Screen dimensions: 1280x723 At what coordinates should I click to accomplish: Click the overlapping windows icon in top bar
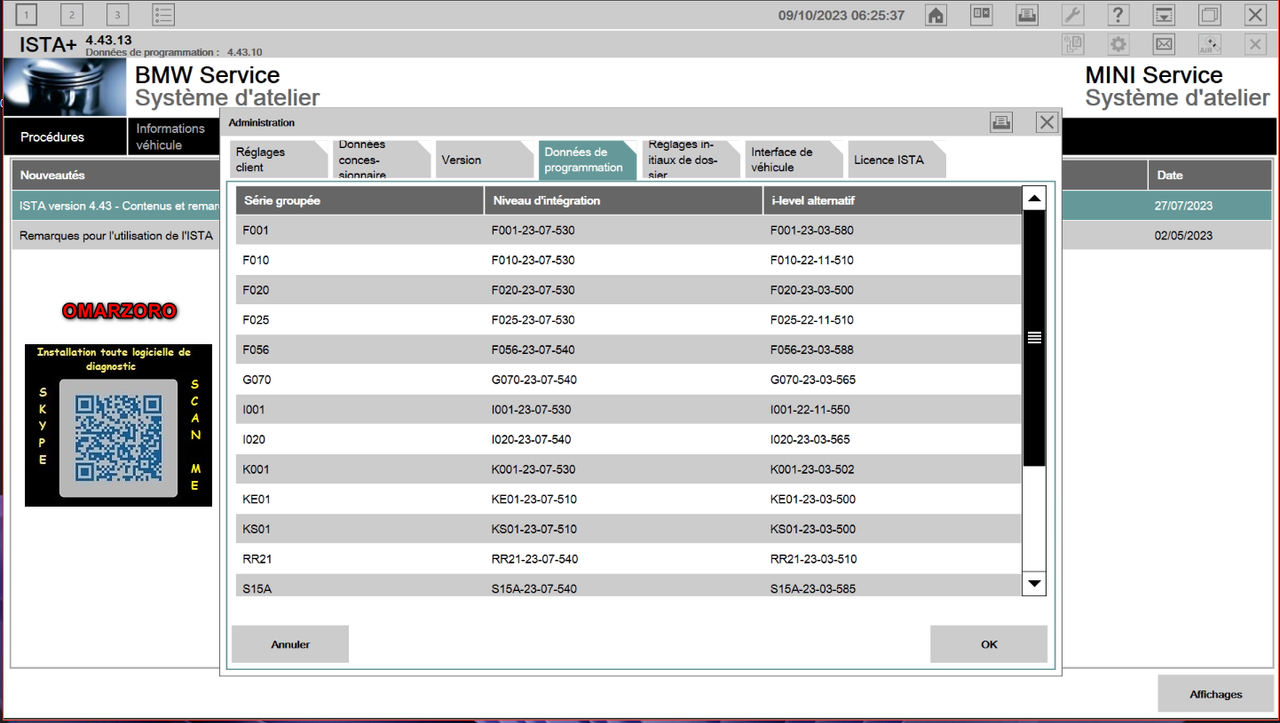click(x=1210, y=15)
